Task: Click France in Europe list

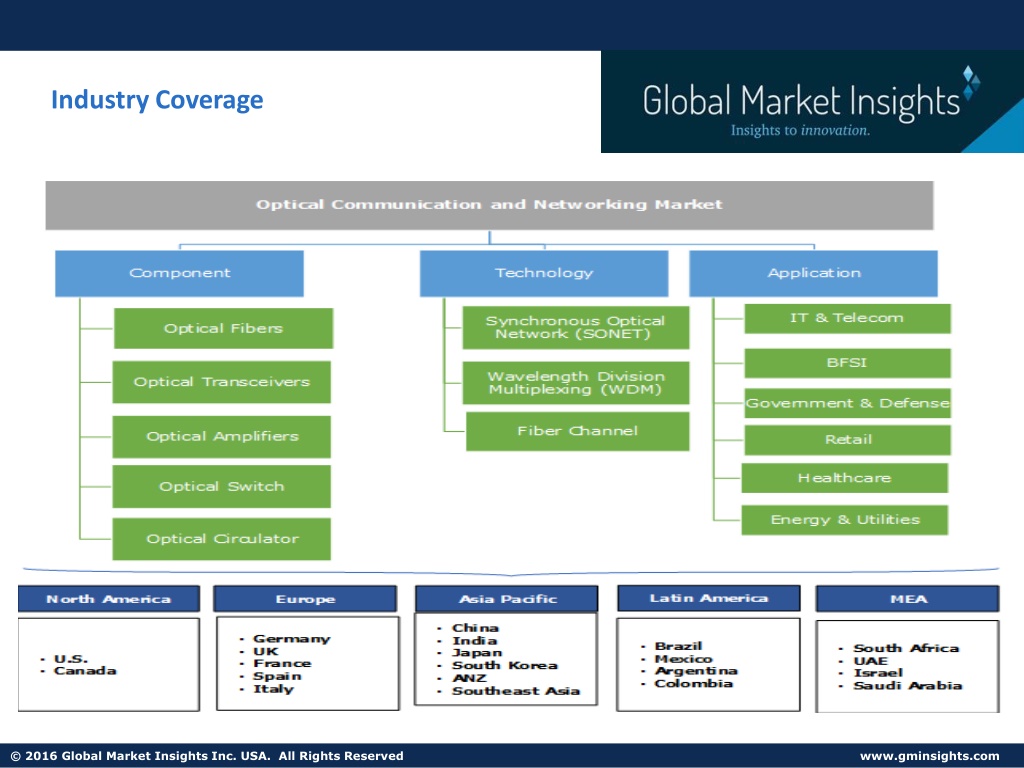Action: click(x=282, y=664)
